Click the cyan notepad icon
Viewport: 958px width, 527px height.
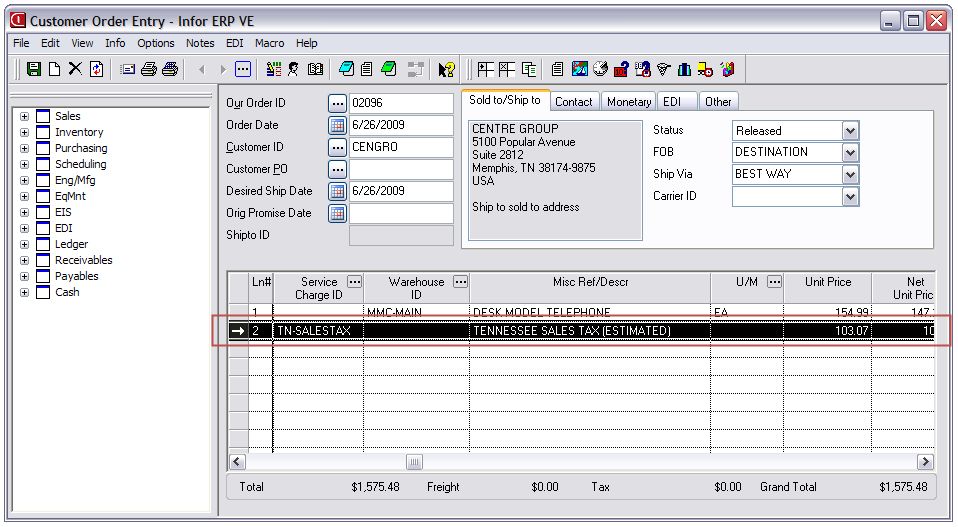click(346, 69)
